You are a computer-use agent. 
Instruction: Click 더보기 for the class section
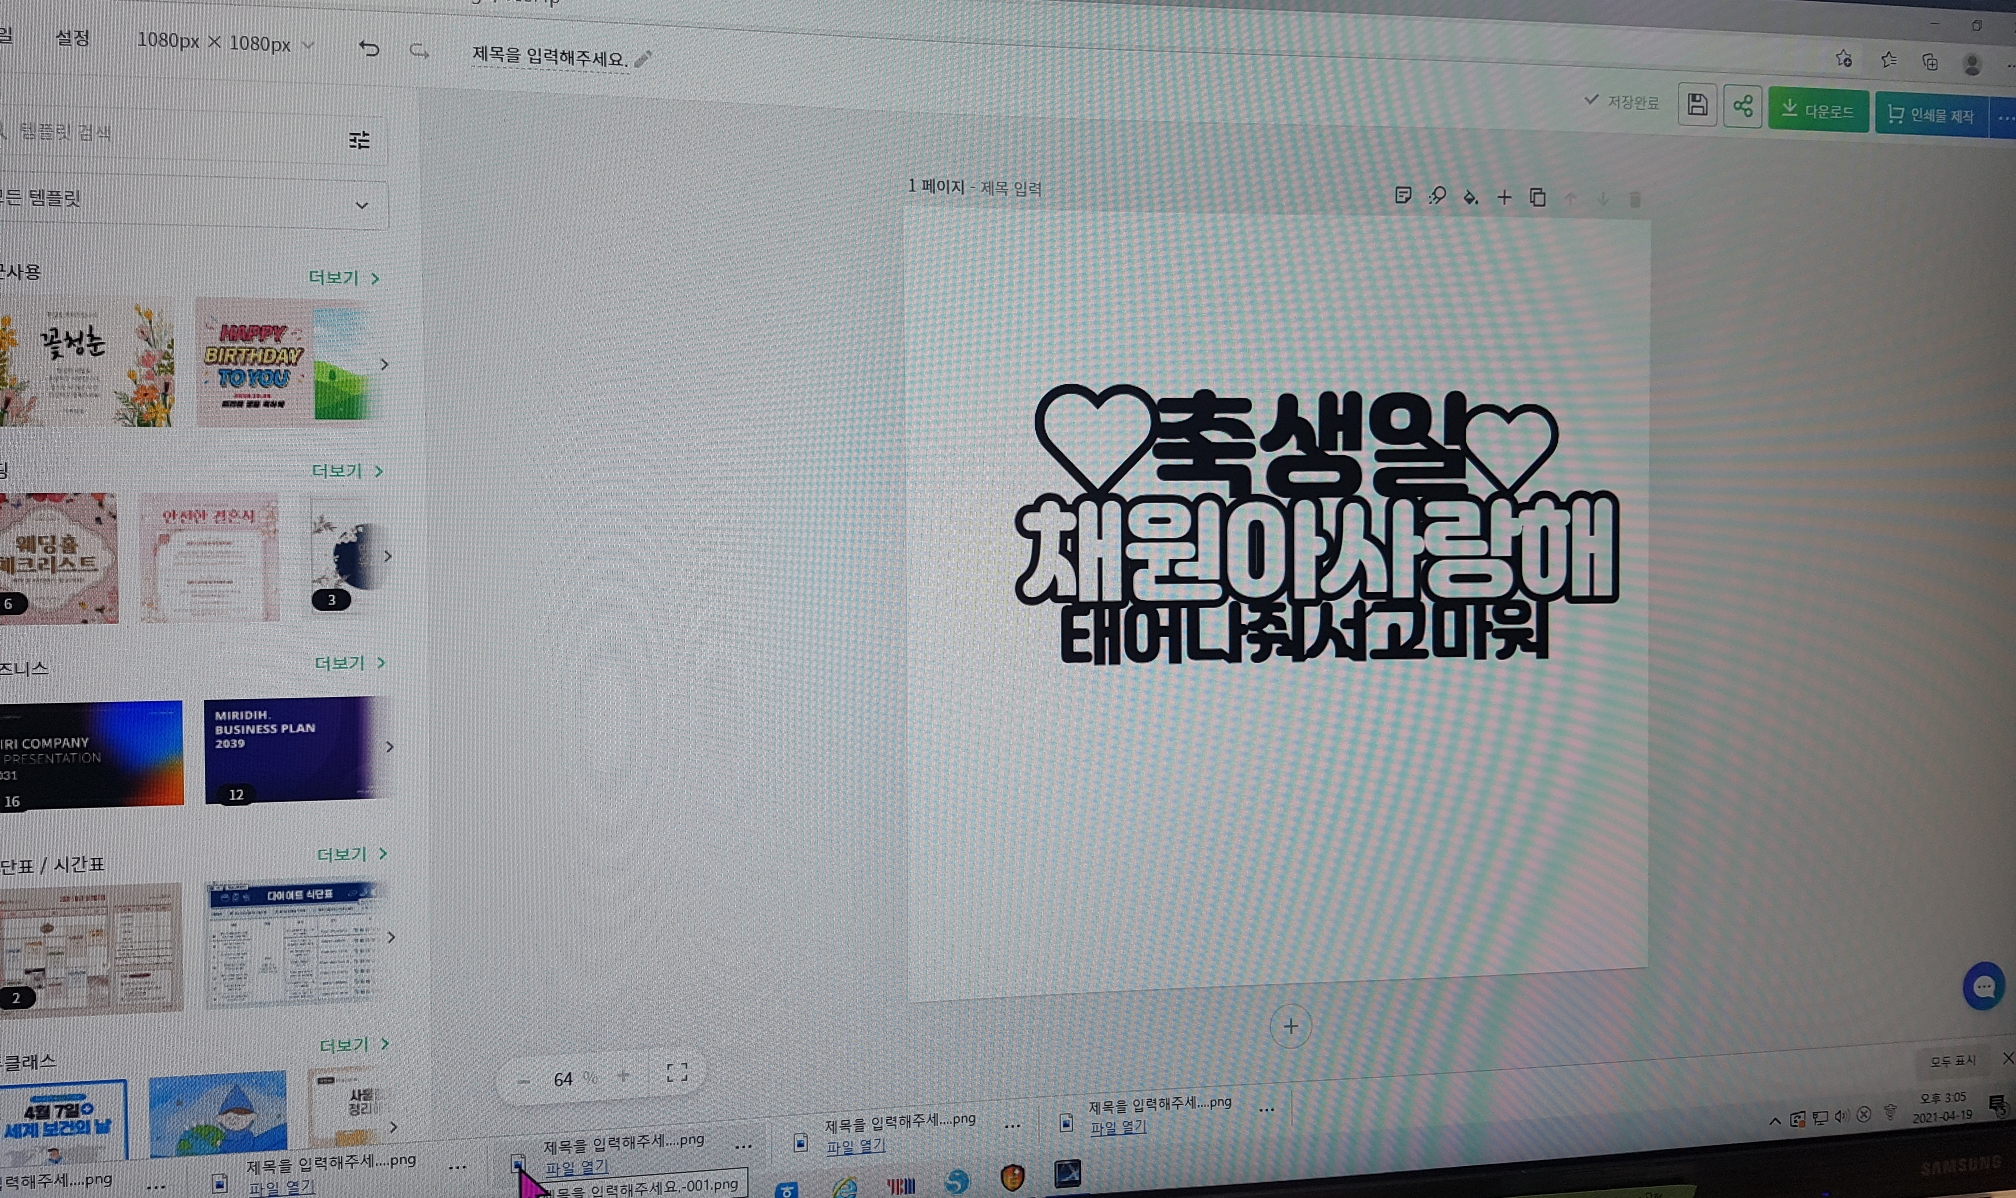click(353, 1044)
